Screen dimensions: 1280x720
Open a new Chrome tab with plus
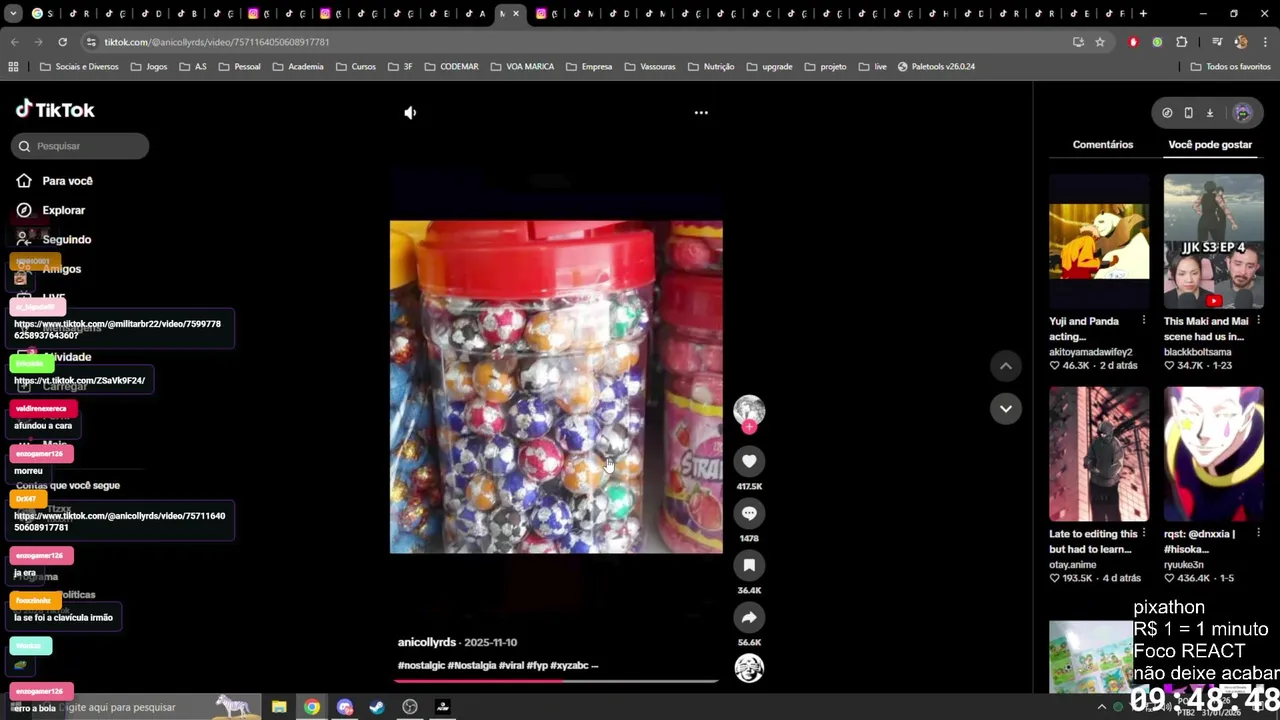[x=1143, y=14]
